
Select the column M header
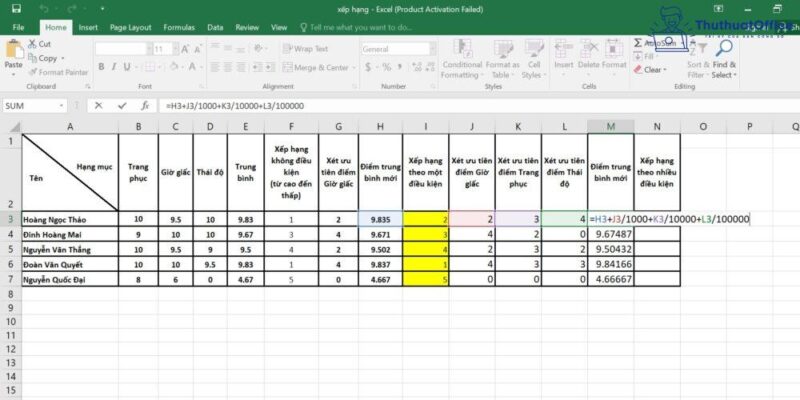coord(611,127)
